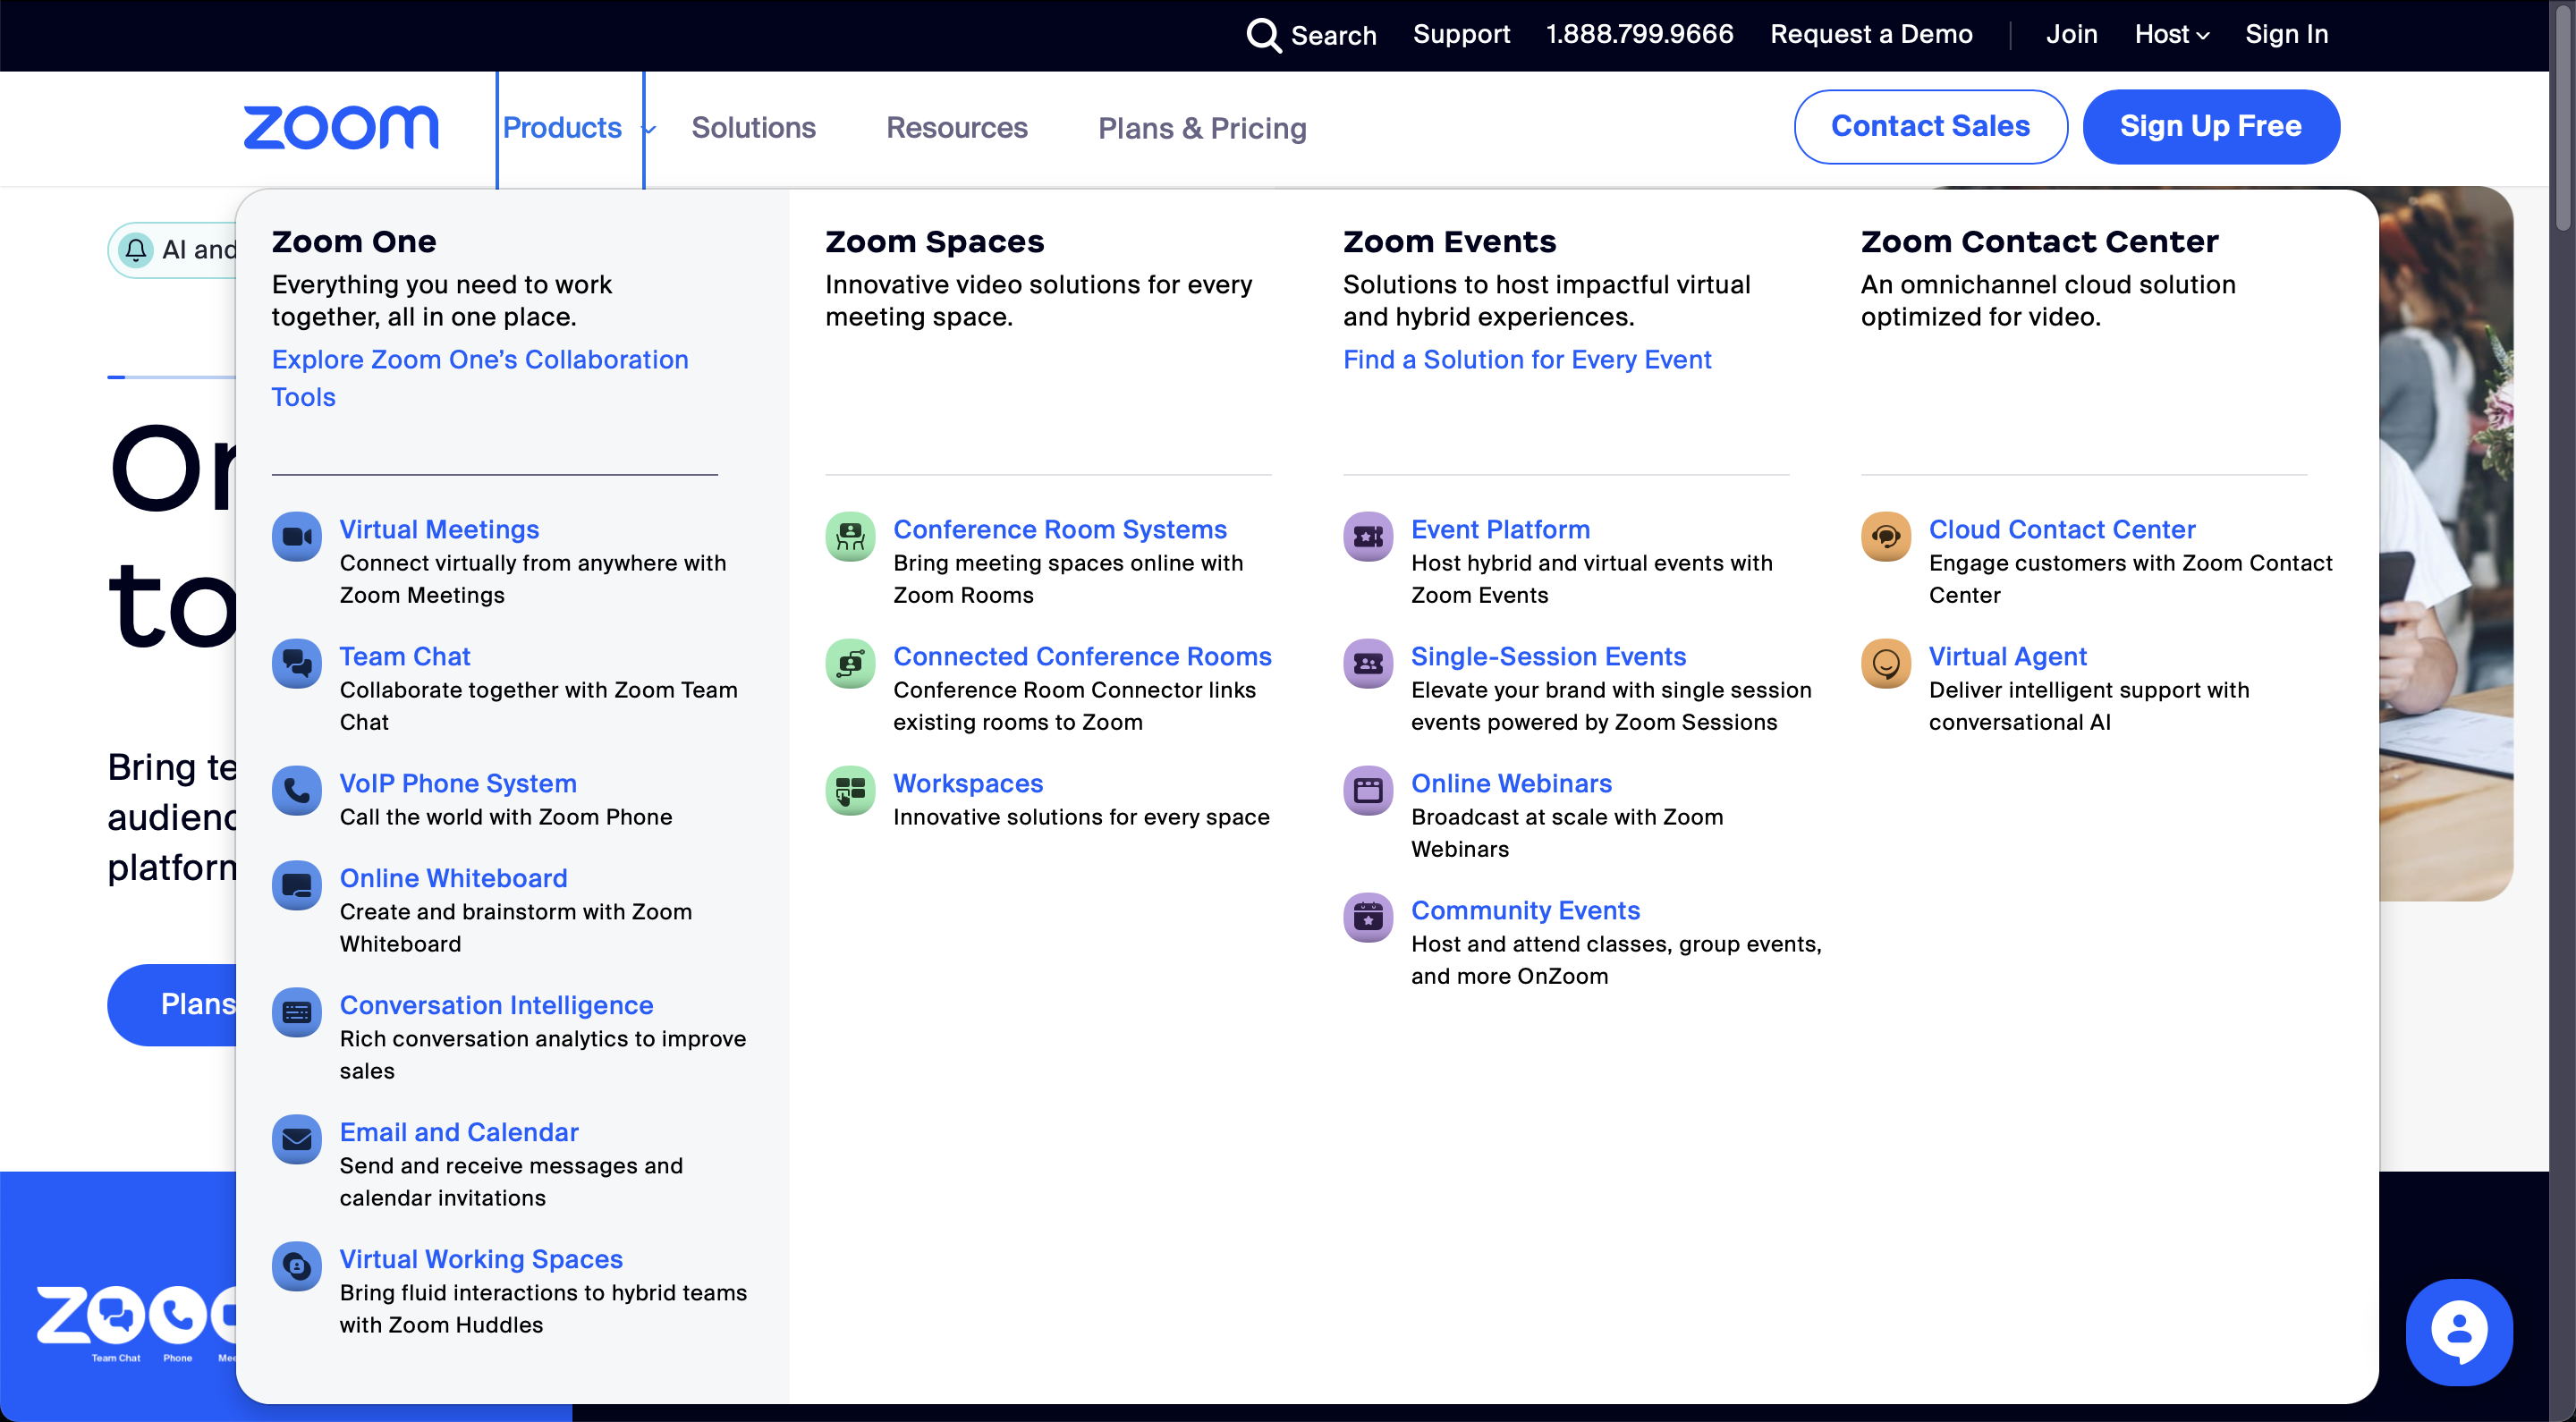Image resolution: width=2576 pixels, height=1422 pixels.
Task: Open the Resources navigation menu
Action: [x=956, y=128]
